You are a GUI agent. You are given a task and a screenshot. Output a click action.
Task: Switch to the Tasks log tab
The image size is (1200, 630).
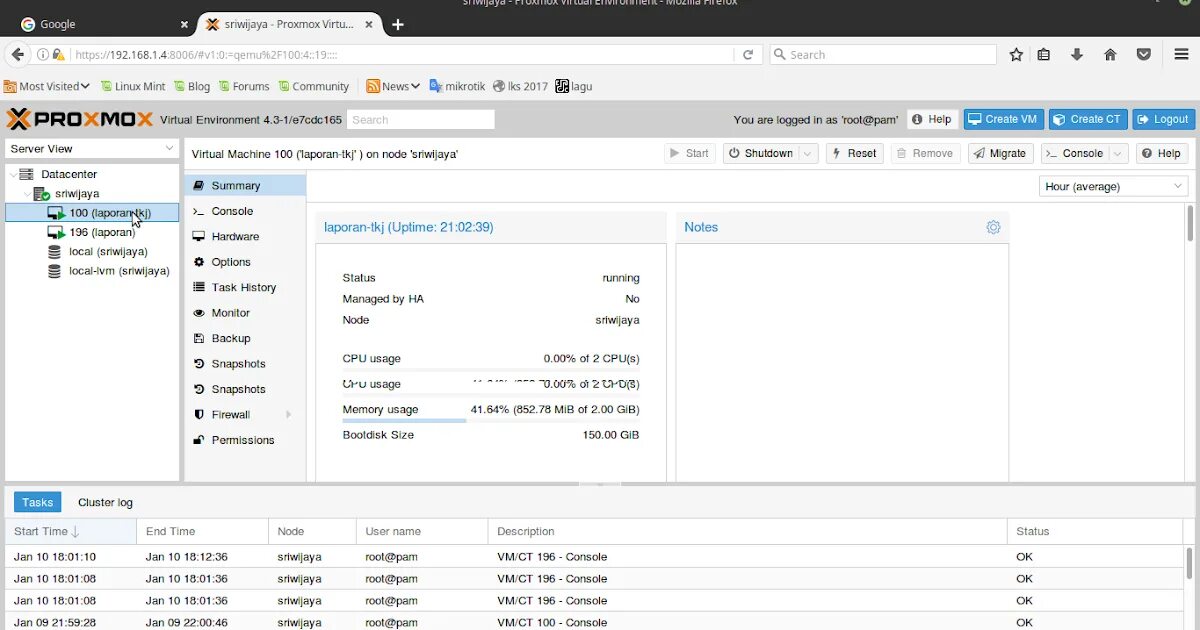pyautogui.click(x=38, y=502)
